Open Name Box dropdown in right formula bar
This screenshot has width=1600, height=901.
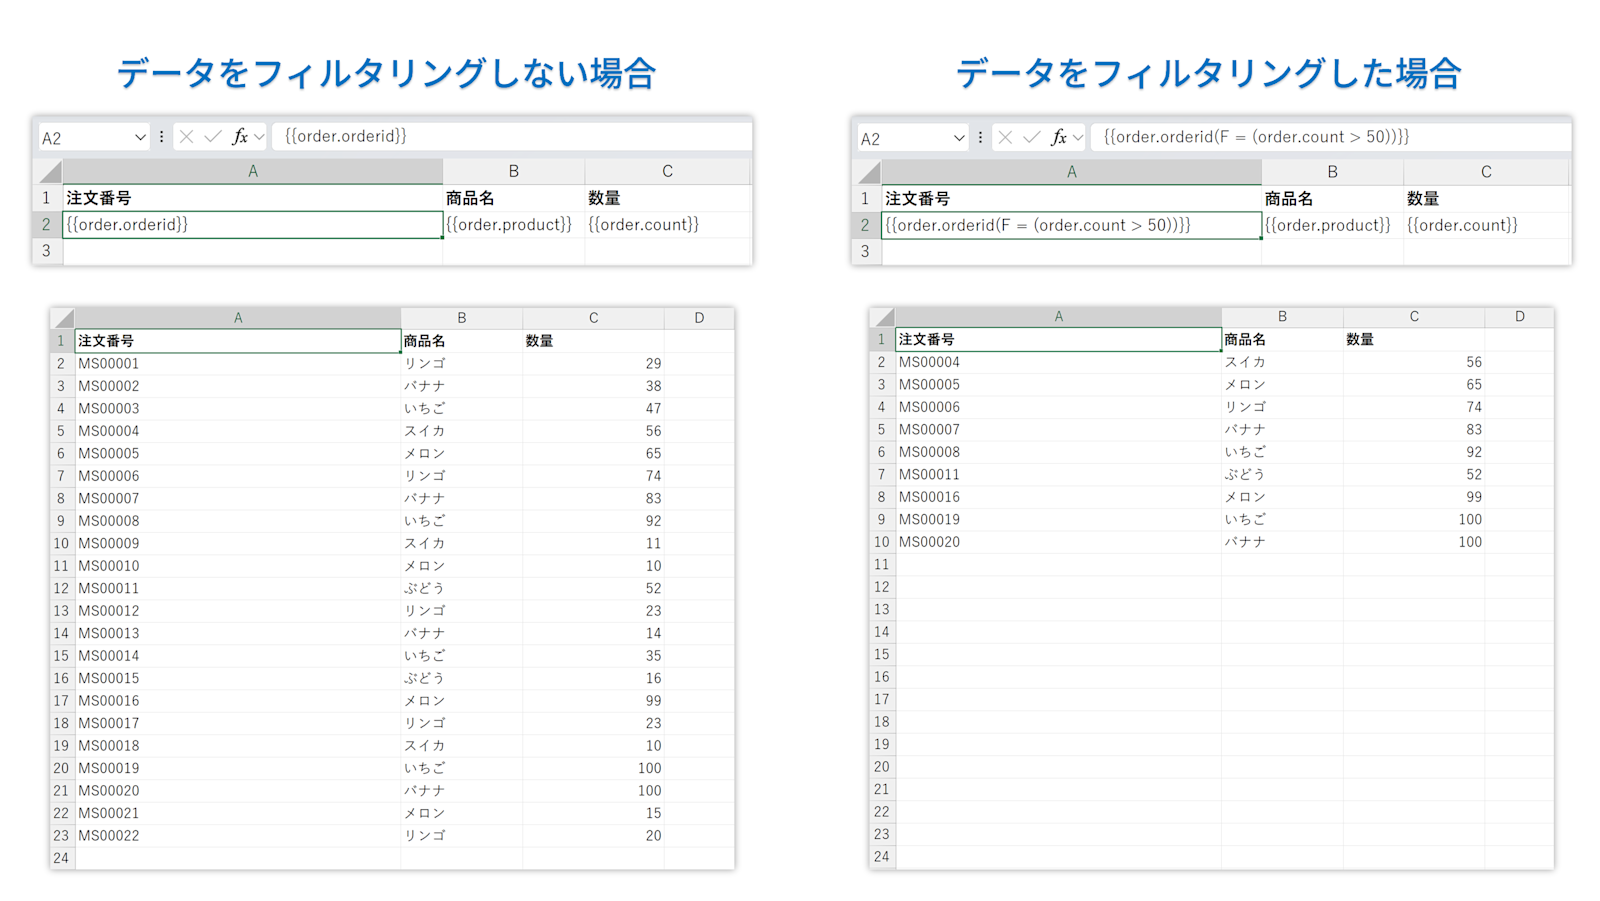point(959,138)
